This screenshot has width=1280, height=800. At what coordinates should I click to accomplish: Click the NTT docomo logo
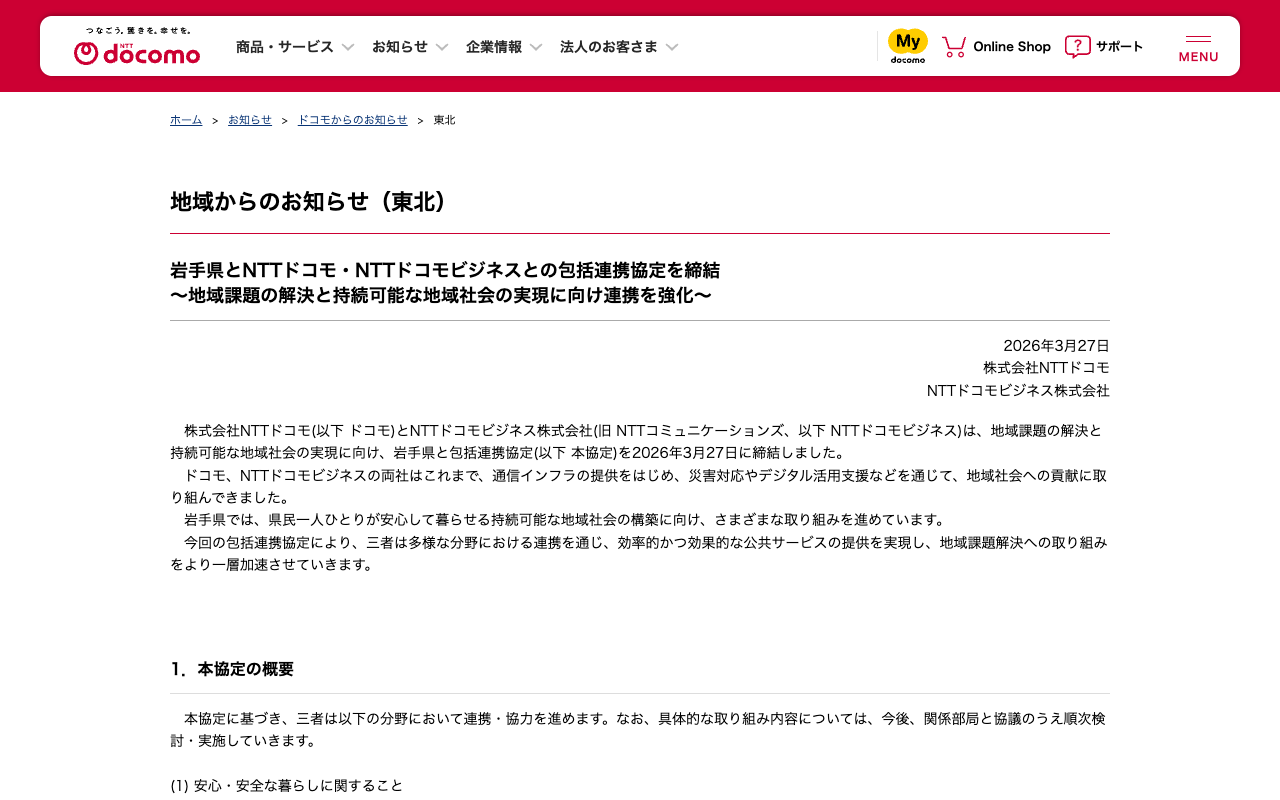pyautogui.click(x=137, y=52)
